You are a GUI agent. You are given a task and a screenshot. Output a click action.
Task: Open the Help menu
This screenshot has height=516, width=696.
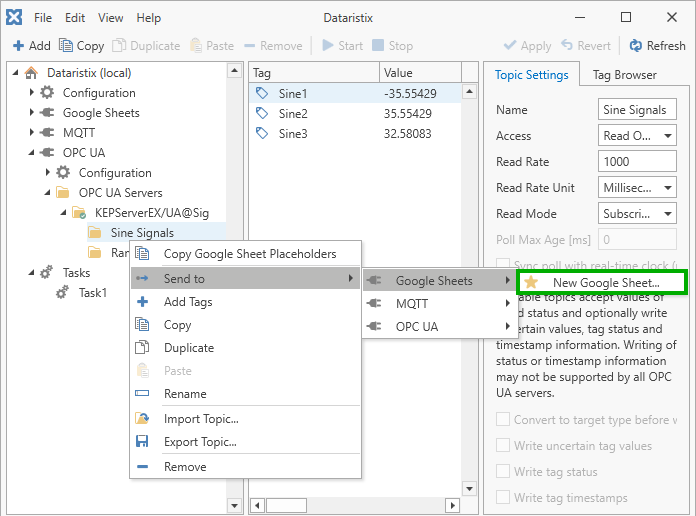(149, 18)
